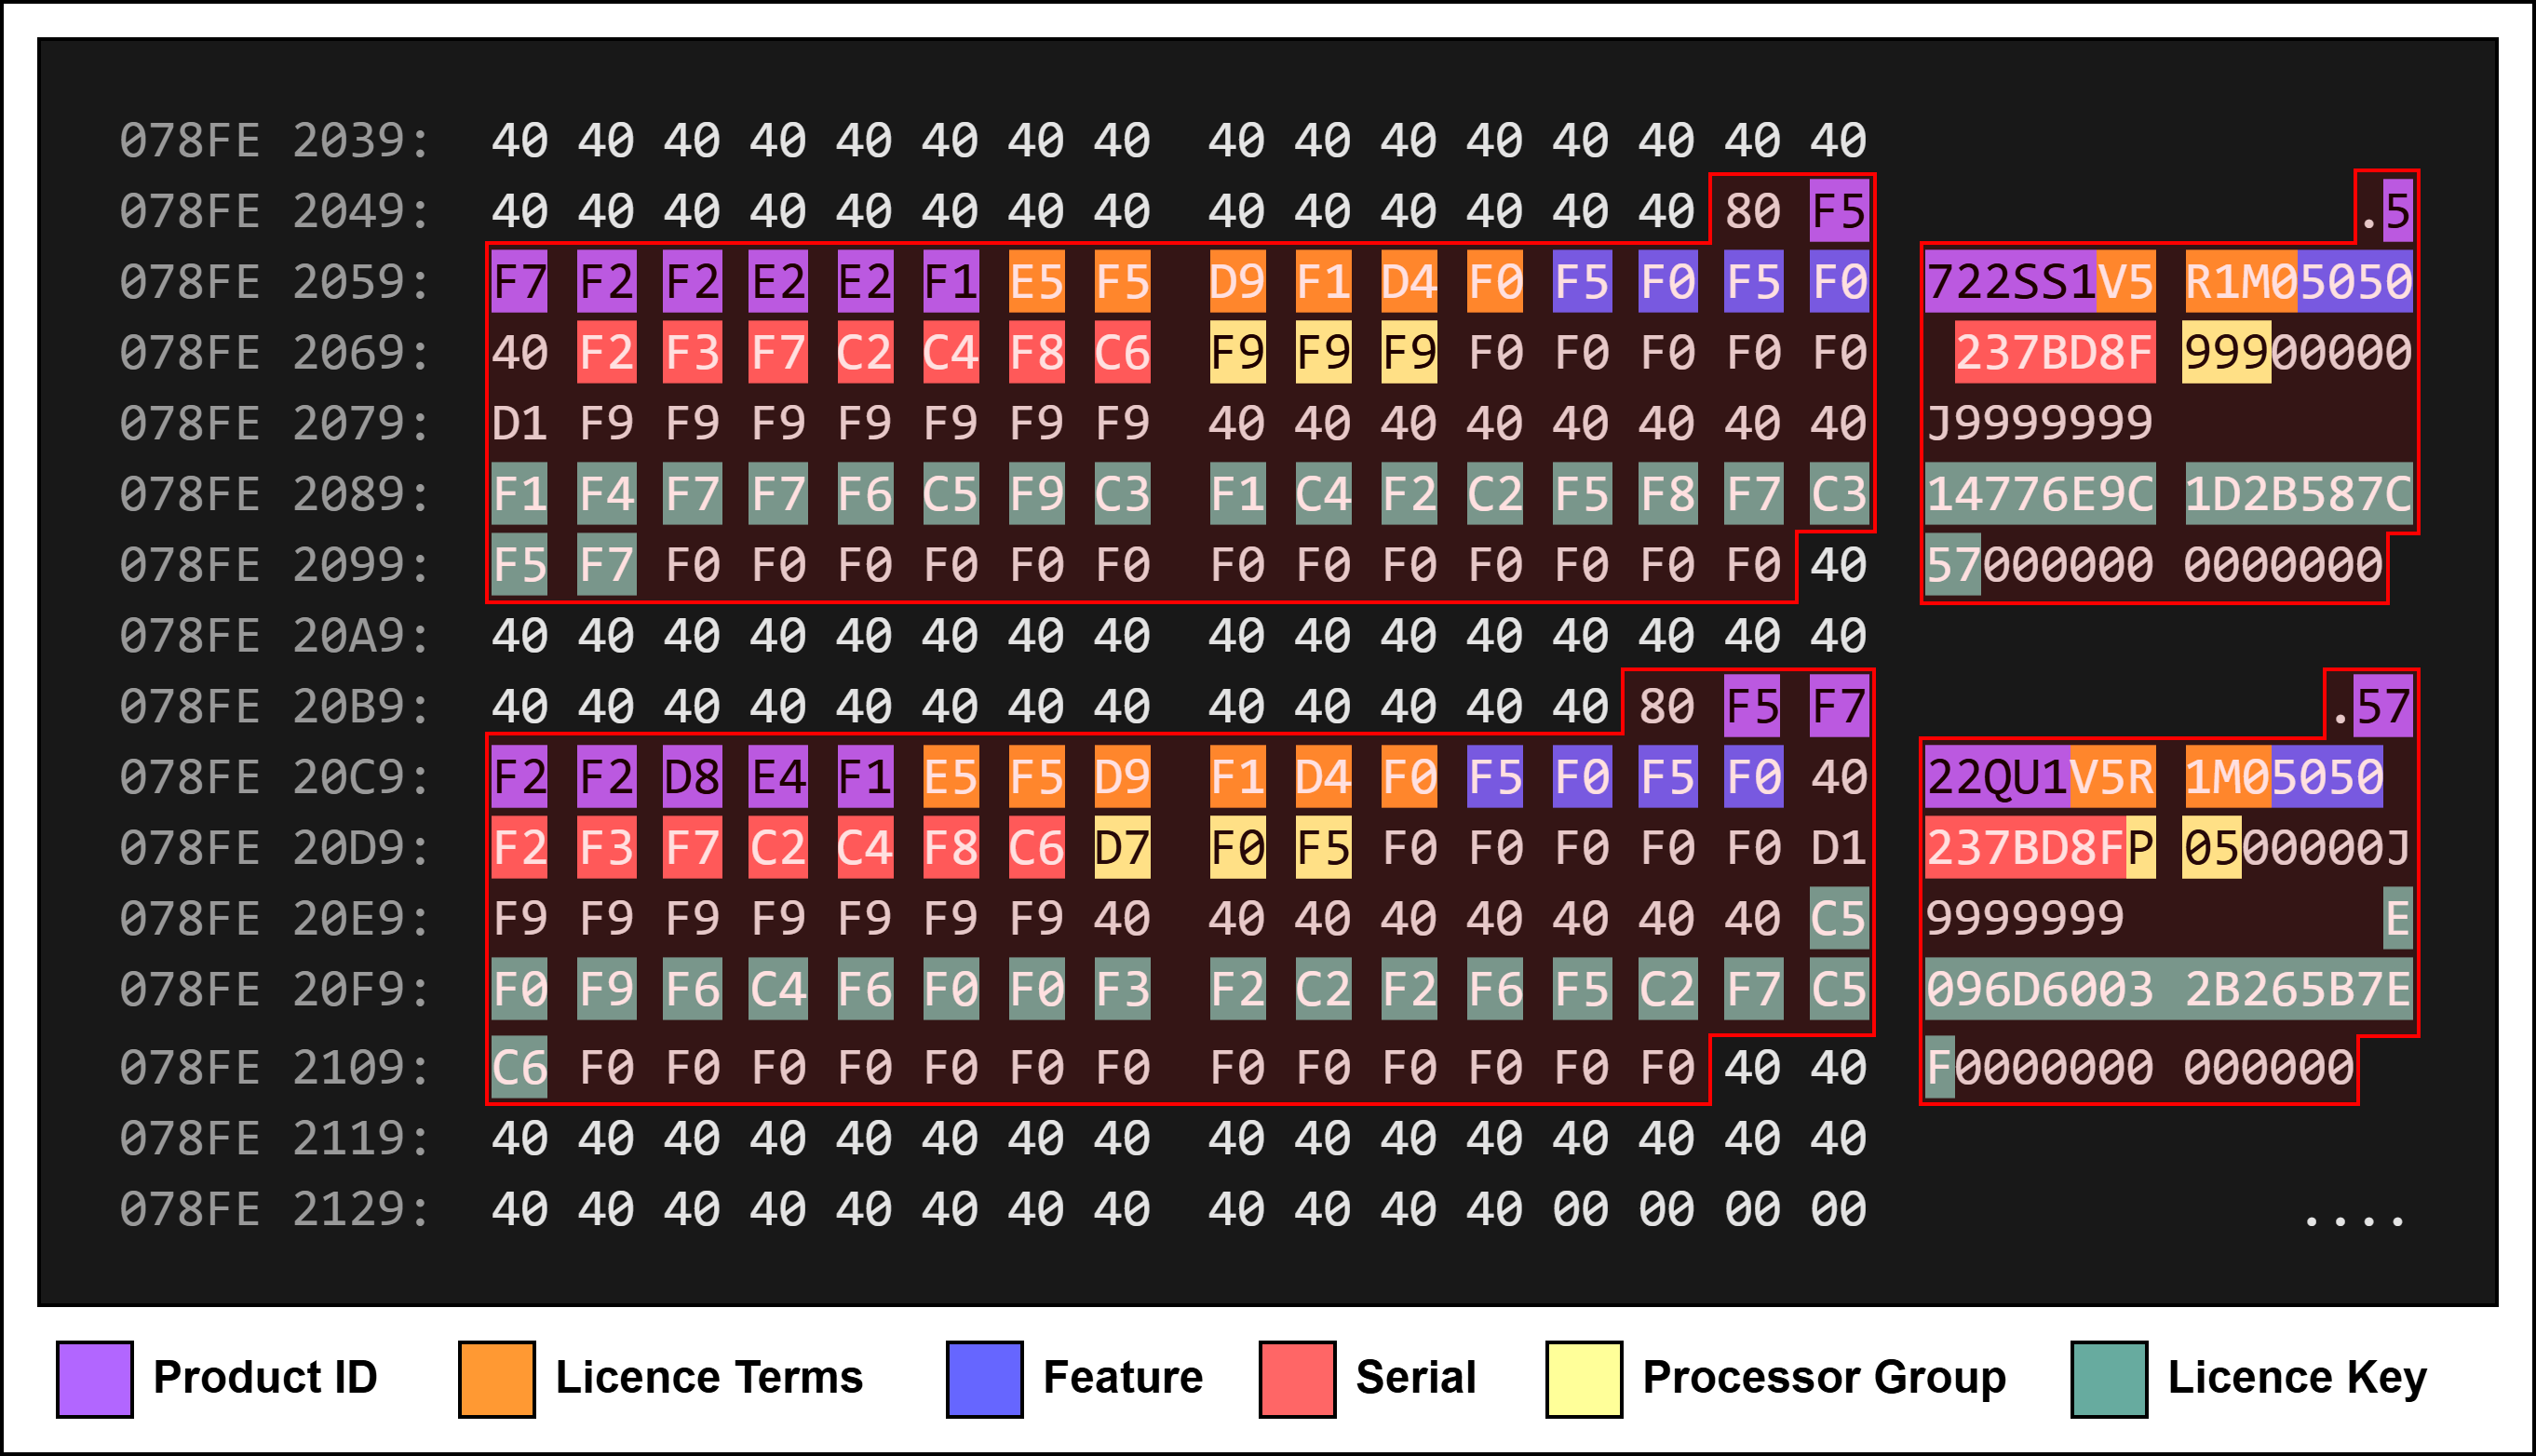Viewport: 2536px width, 1456px height.
Task: Click the D1 byte on row 2079
Action: pos(519,424)
